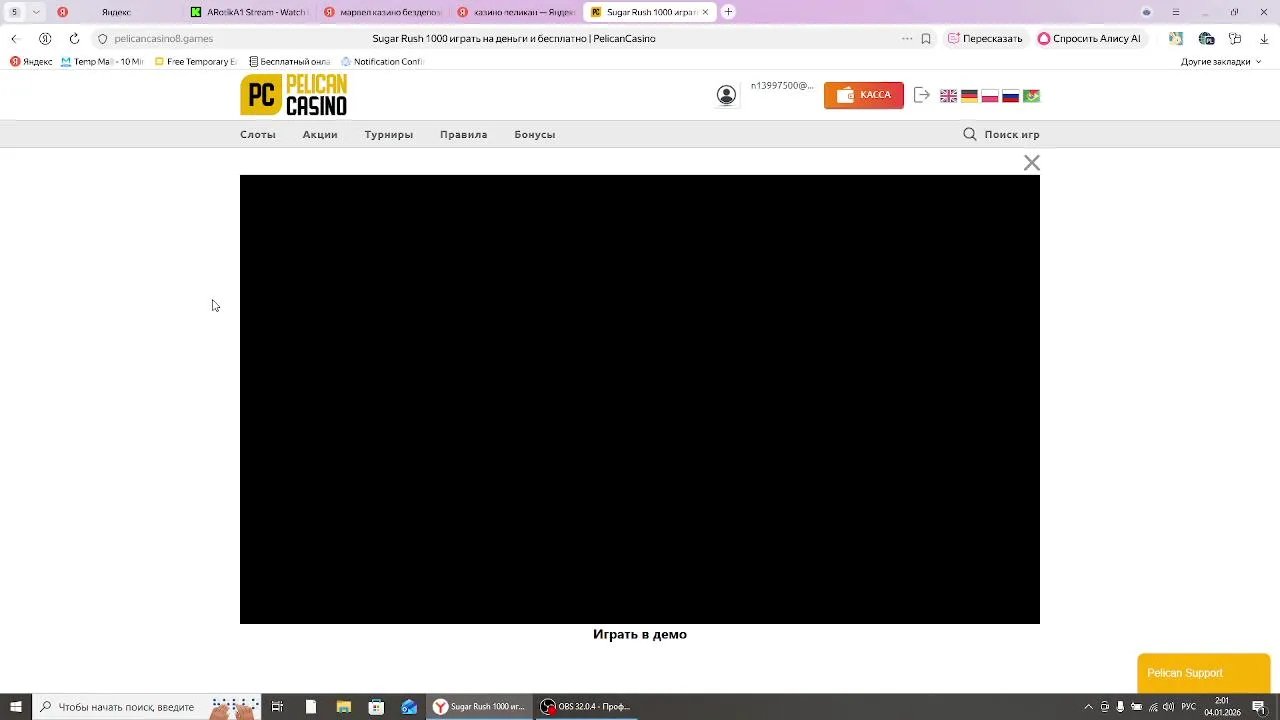Open the Яндекс bookmark
Viewport: 1280px width, 720px height.
[31, 61]
